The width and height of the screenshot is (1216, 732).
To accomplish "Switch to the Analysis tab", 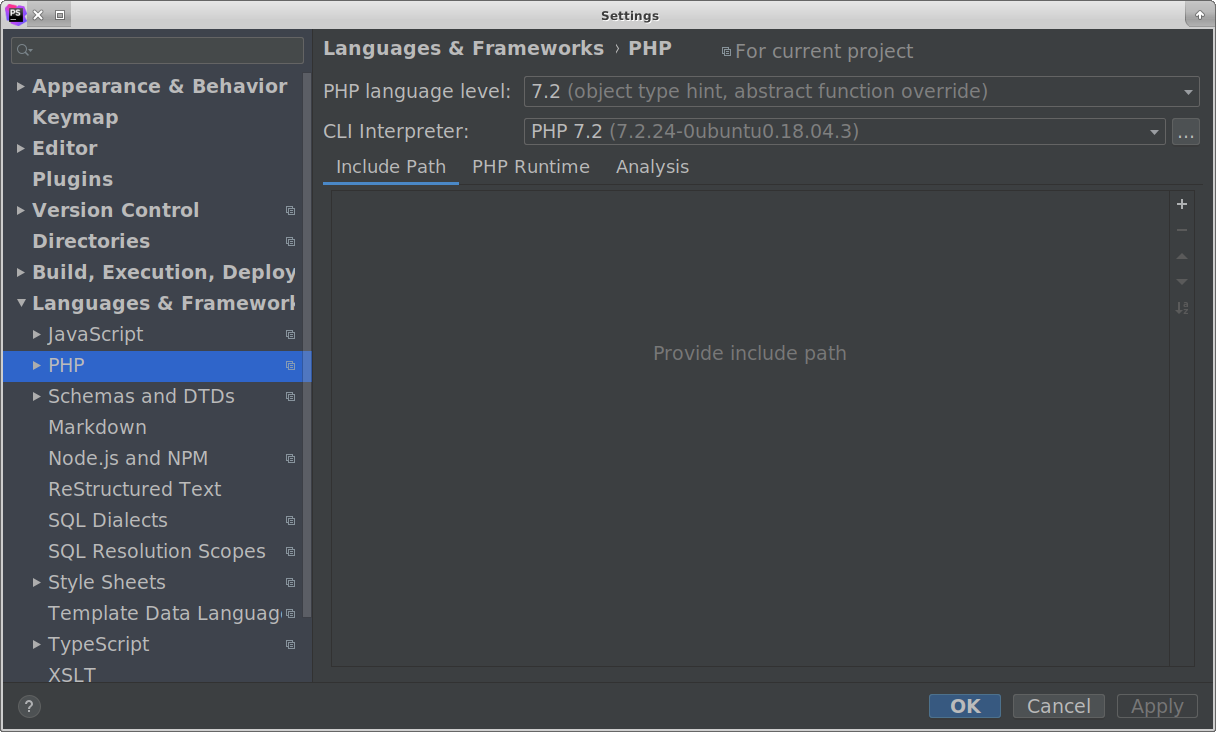I will pyautogui.click(x=652, y=167).
